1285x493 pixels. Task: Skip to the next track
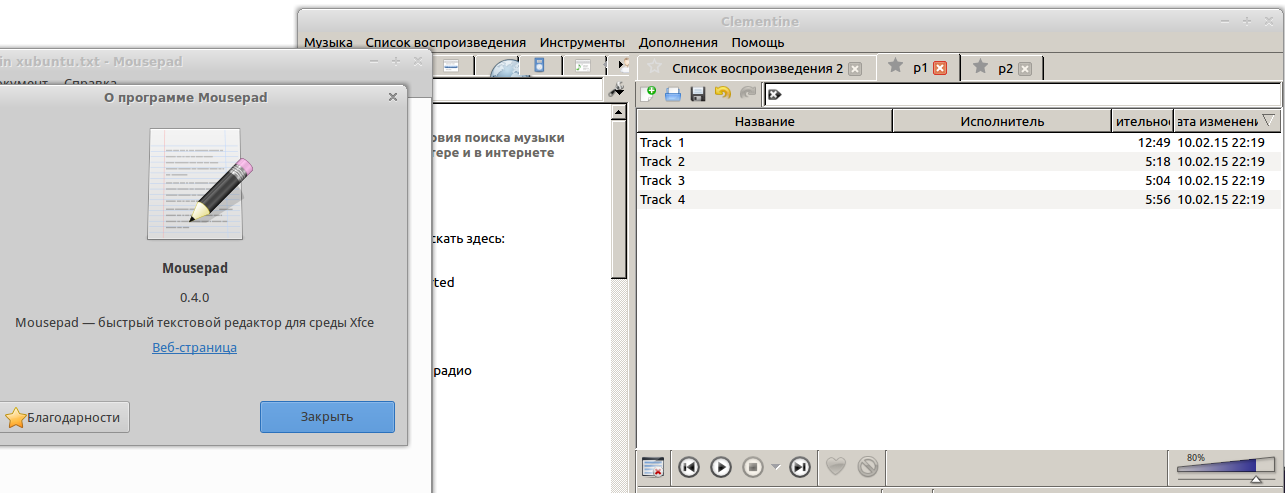(x=799, y=466)
